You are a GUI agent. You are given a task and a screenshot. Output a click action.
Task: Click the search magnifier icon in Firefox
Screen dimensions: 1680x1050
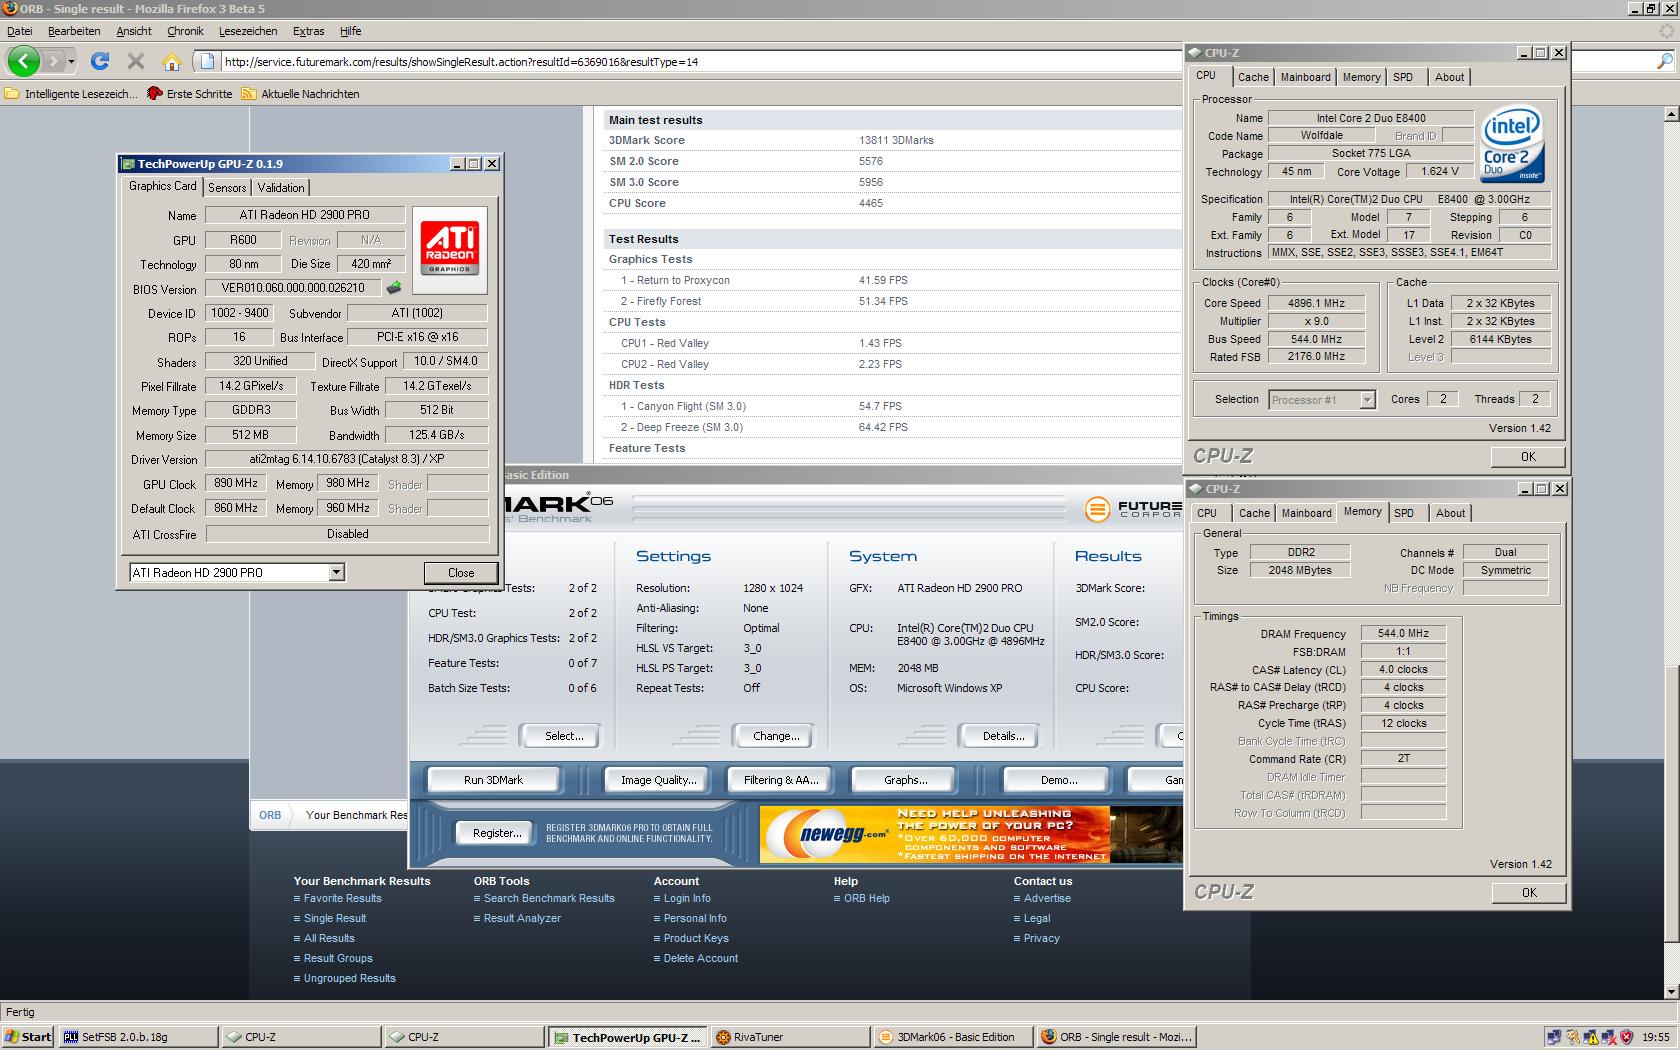tap(1665, 61)
